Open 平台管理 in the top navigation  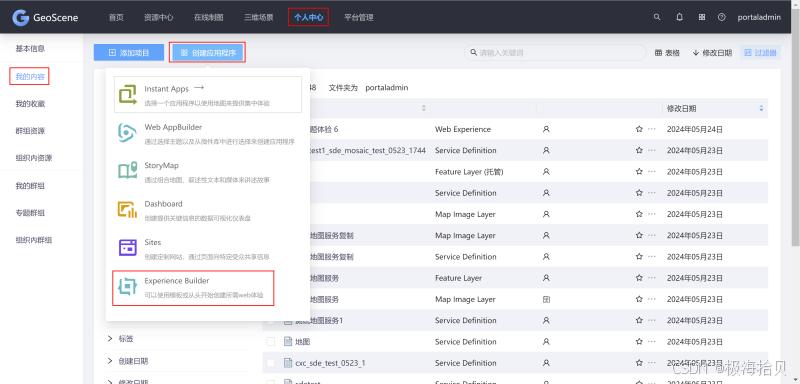[359, 17]
